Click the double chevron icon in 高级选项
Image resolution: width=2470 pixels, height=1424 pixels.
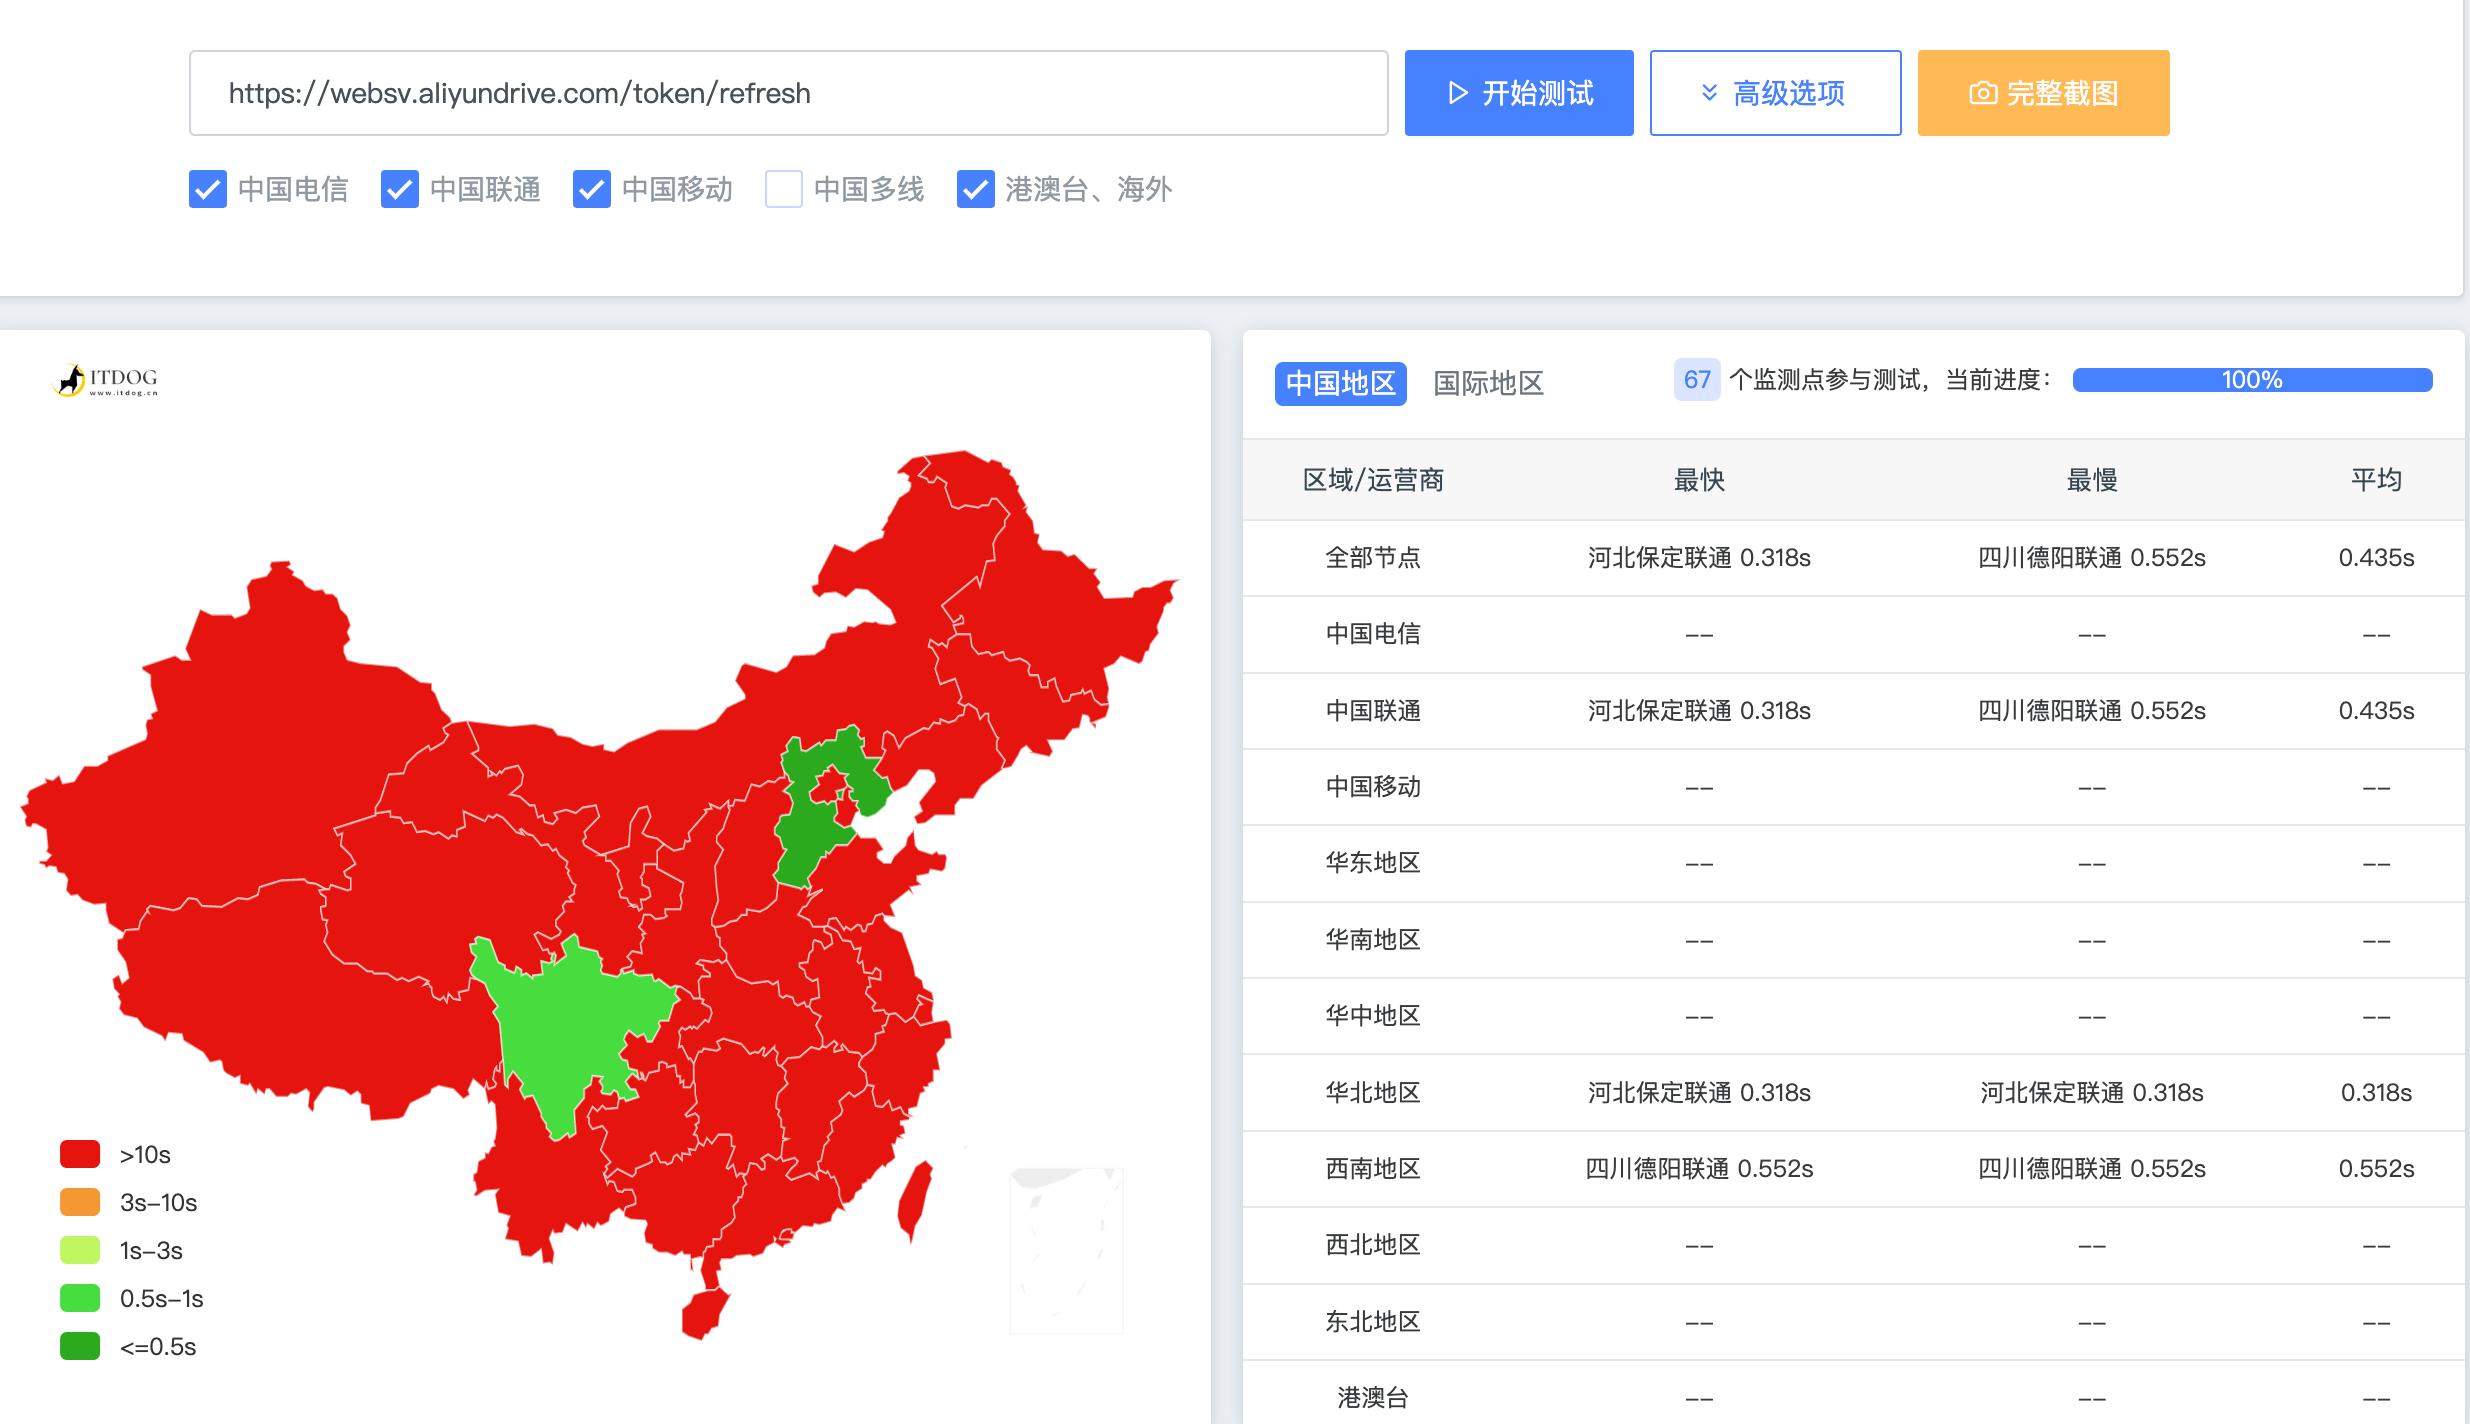(x=1709, y=93)
